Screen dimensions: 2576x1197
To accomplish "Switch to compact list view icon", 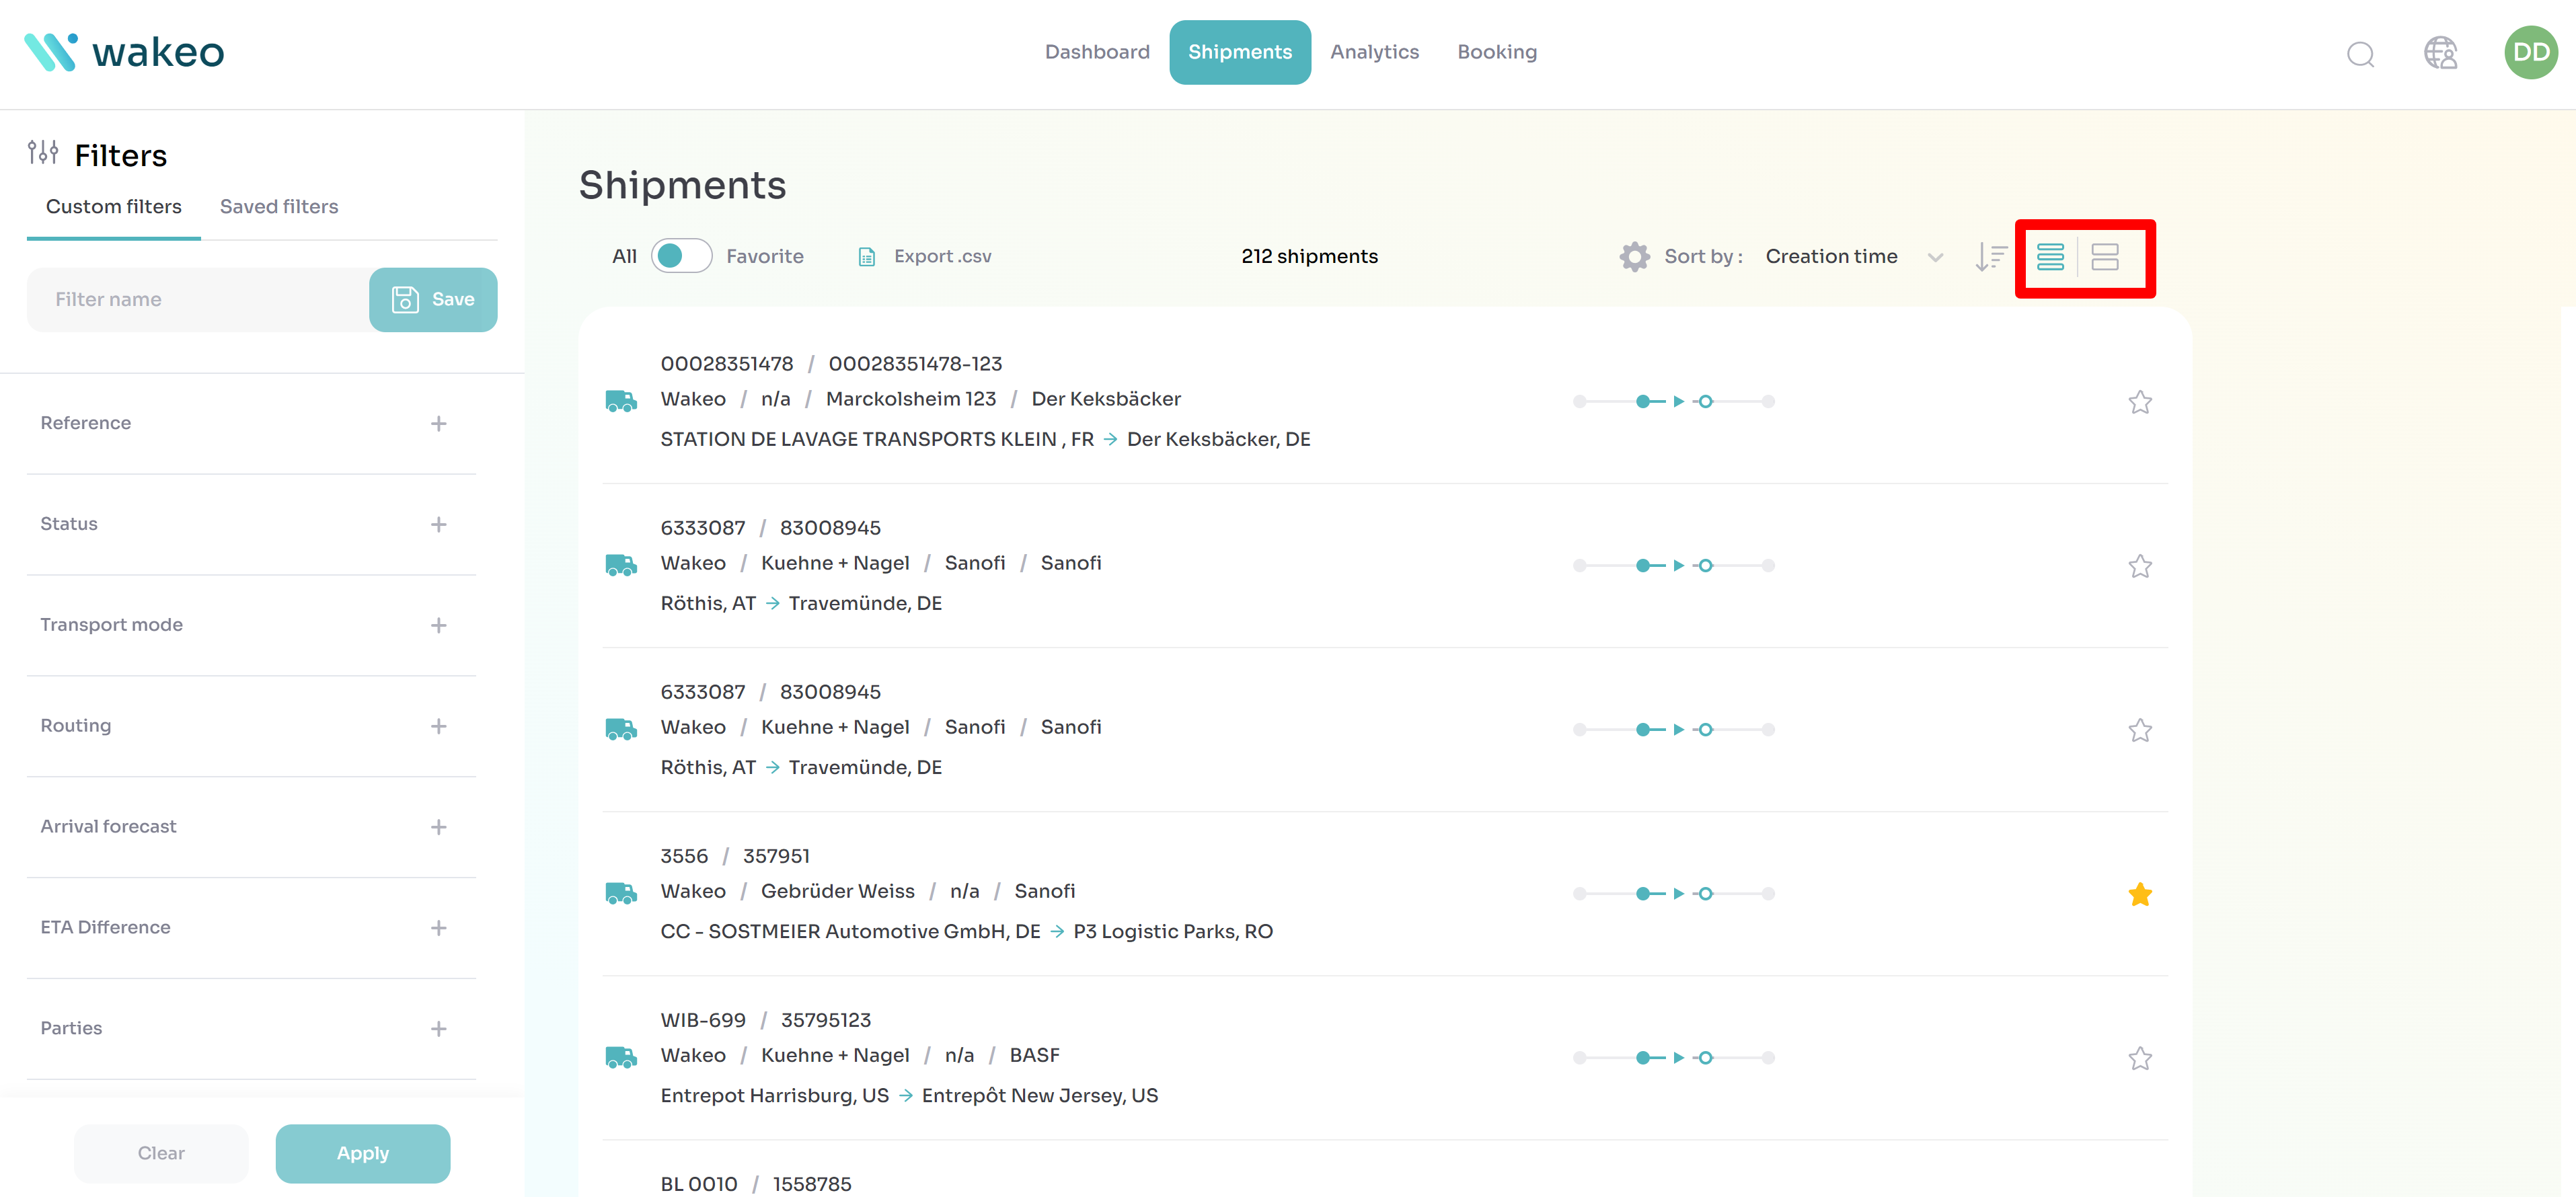I will 2050,257.
